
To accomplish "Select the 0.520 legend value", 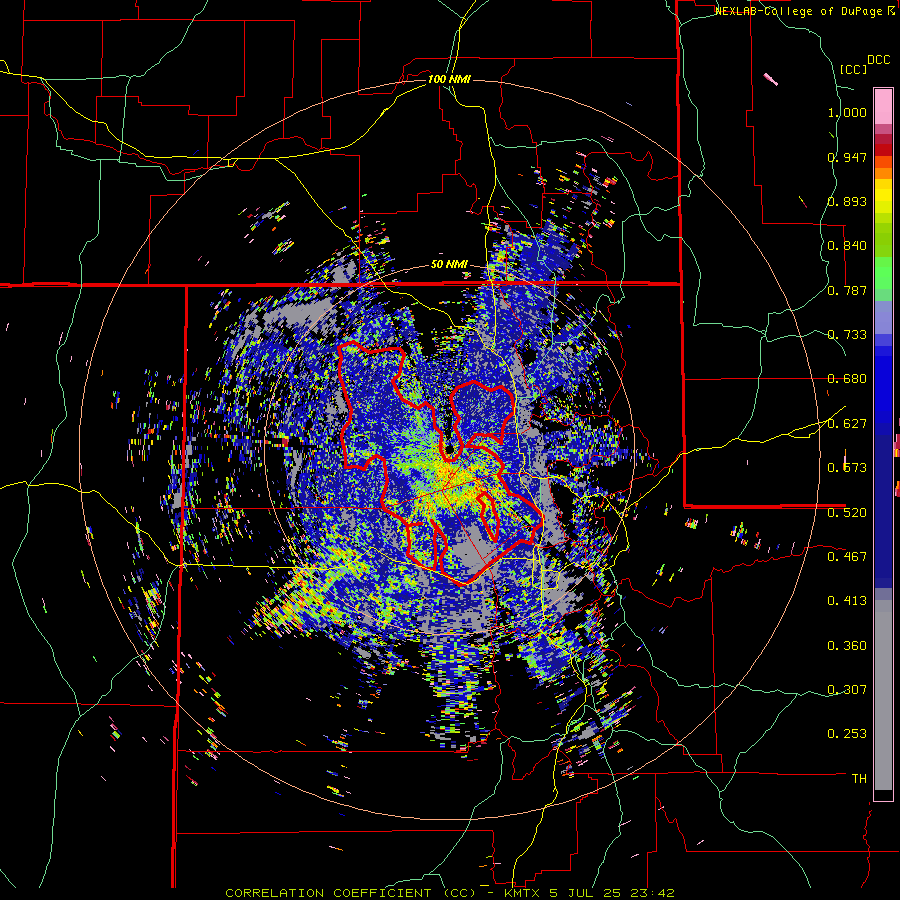I will pos(847,512).
